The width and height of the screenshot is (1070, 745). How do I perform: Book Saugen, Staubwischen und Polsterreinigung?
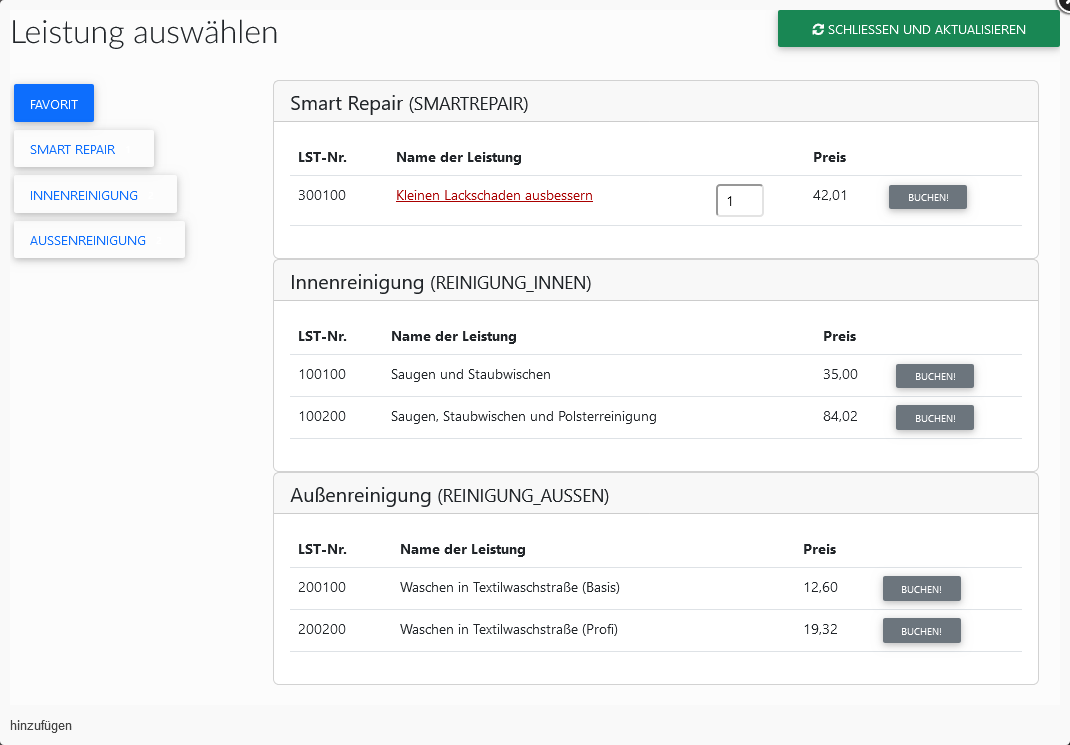coord(934,417)
